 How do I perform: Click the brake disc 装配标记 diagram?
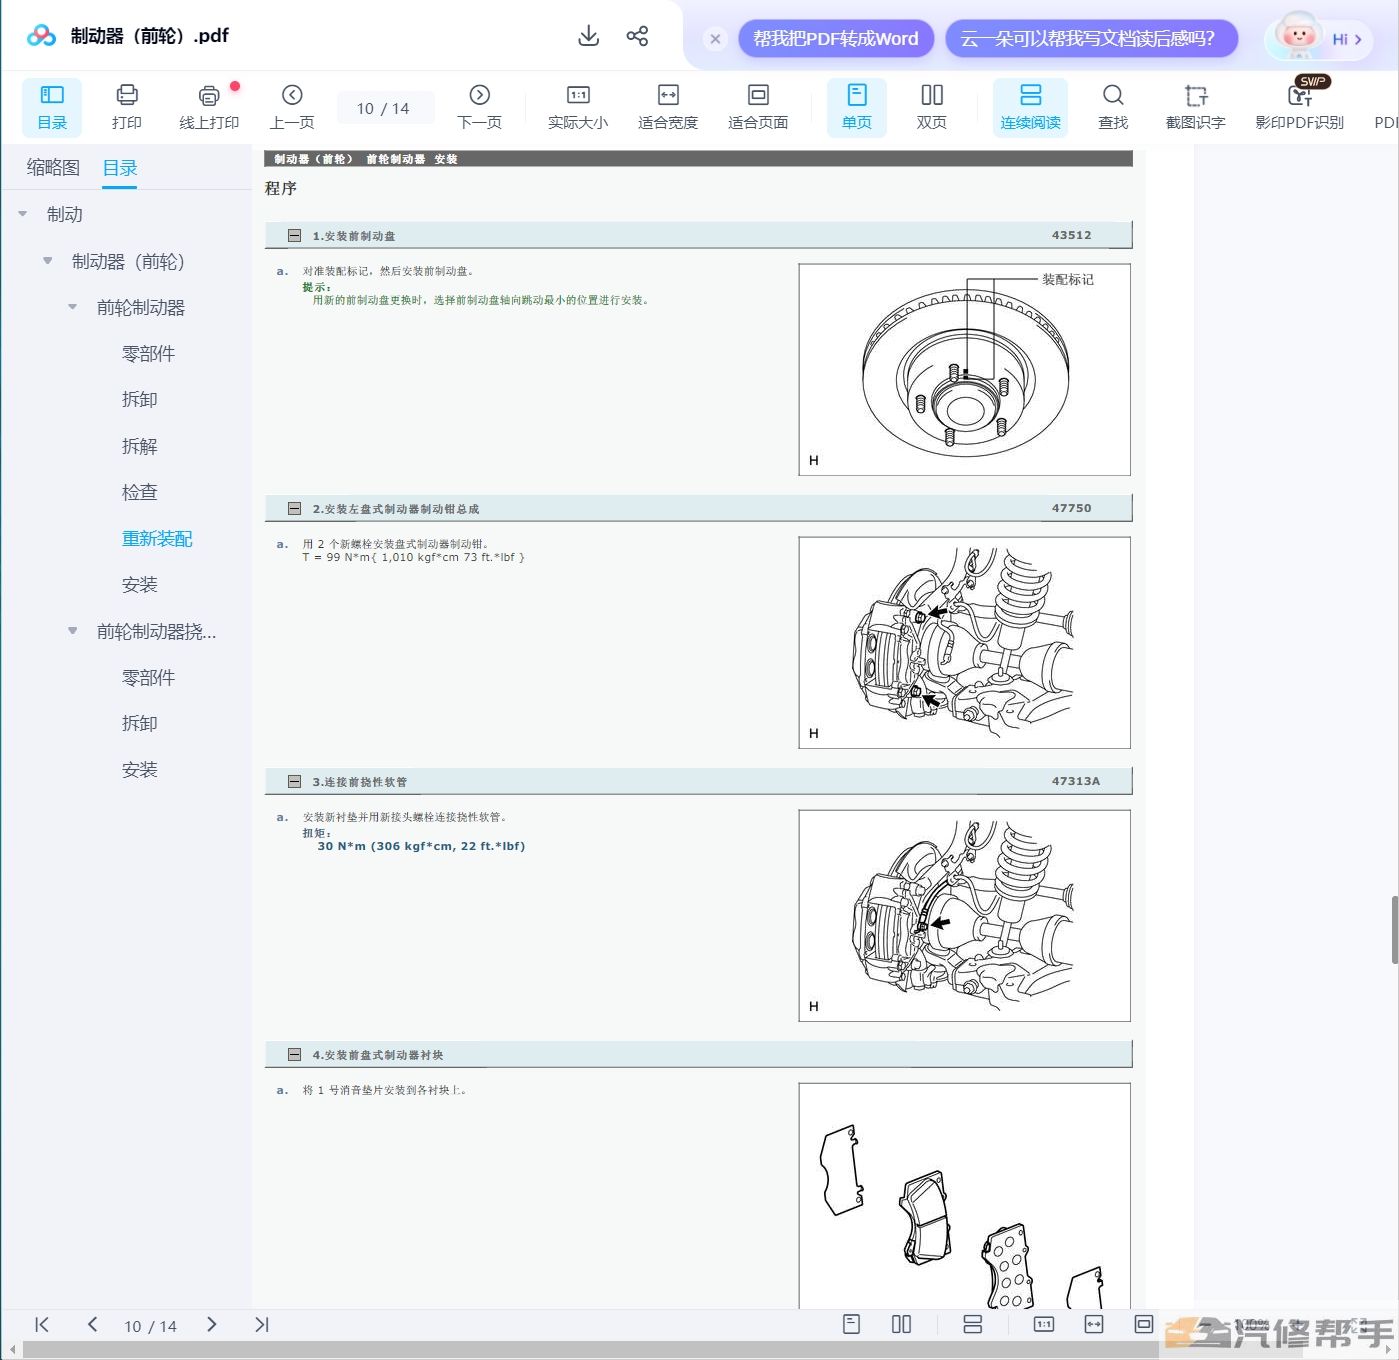[x=965, y=369]
